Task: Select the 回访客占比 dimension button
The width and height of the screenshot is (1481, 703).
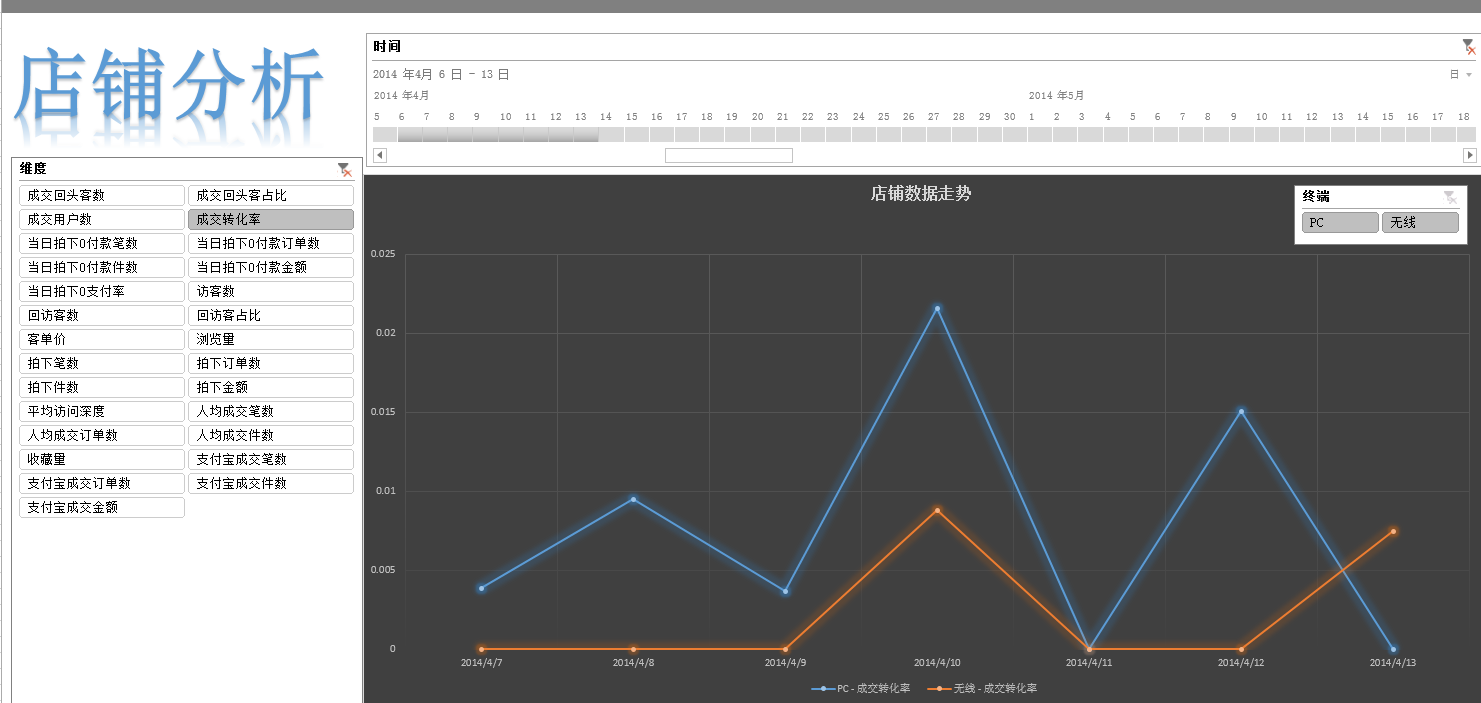Action: point(271,316)
